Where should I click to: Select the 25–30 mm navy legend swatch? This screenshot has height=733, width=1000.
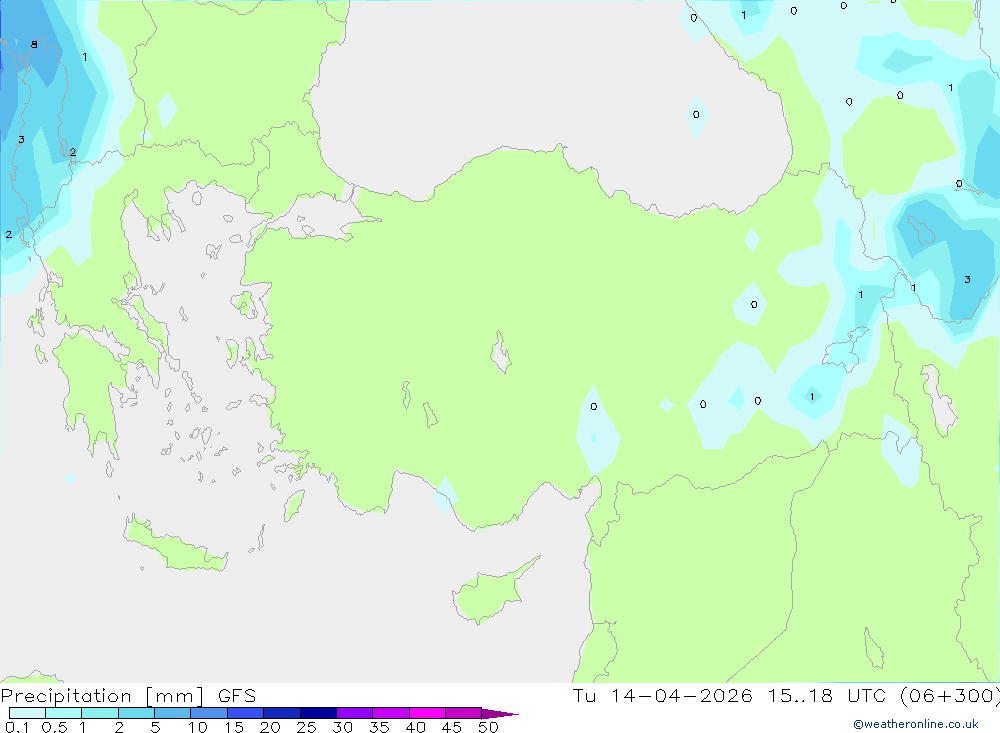pos(318,713)
